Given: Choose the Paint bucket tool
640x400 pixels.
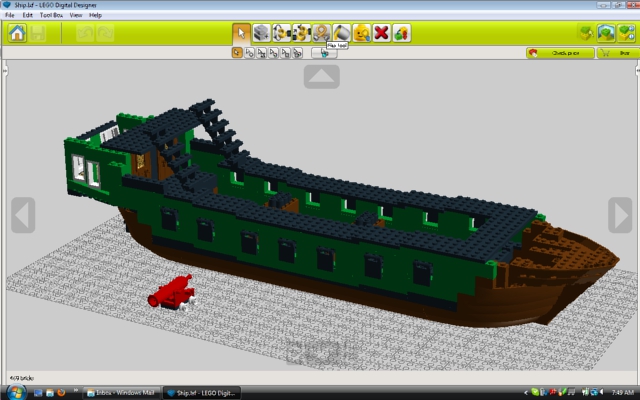Looking at the screenshot, I should point(342,33).
